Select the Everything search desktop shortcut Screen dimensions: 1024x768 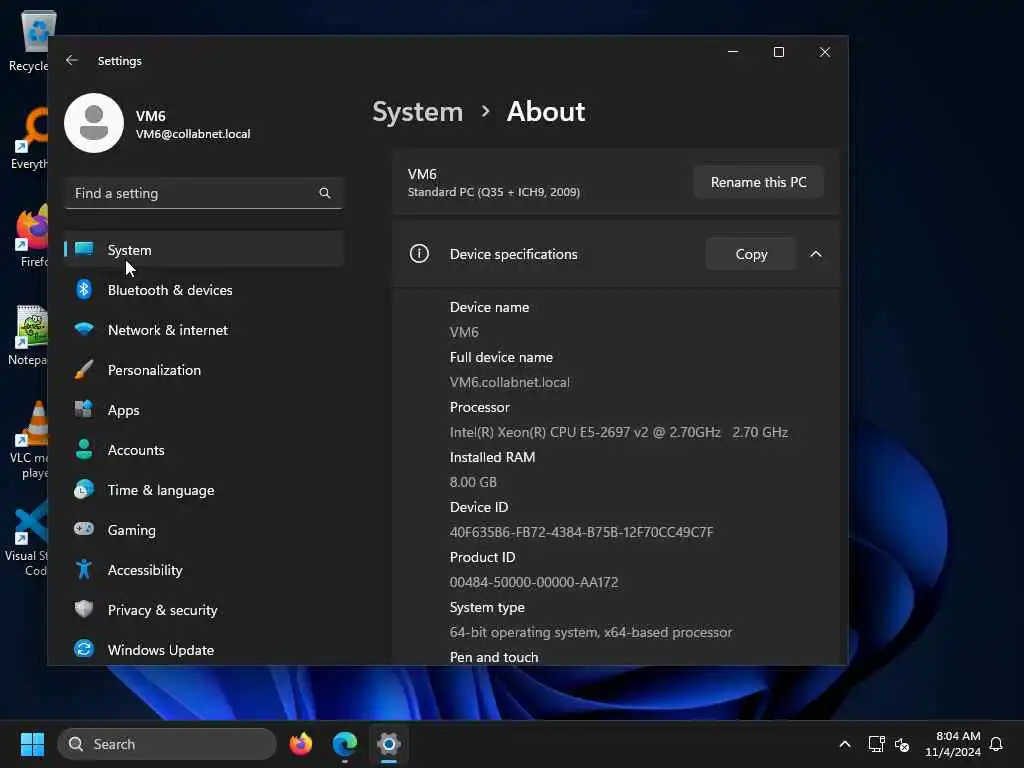(29, 138)
